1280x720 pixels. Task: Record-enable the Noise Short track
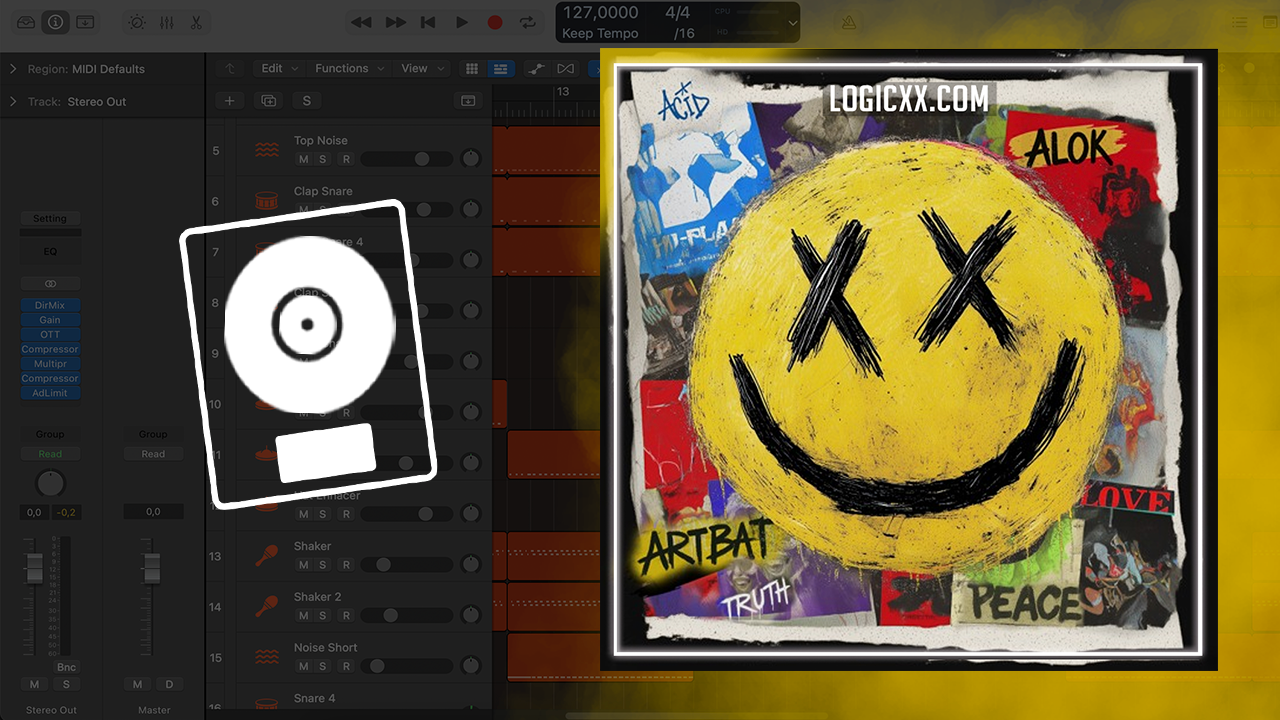coord(346,666)
